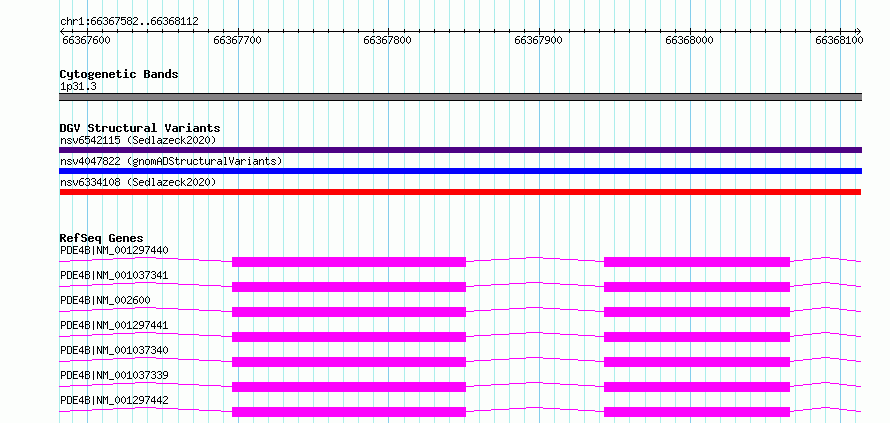Open the PDE4B|NM_001297441 transcript label
890x423 pixels.
coord(114,325)
